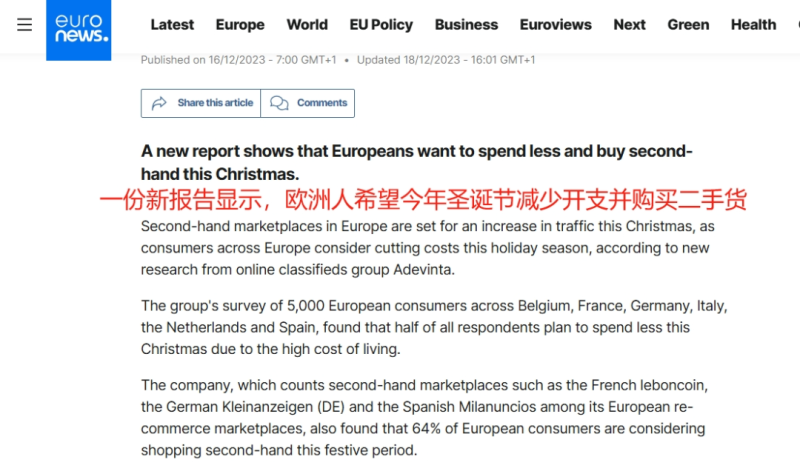This screenshot has width=800, height=471.
Task: Navigate to the Business section
Action: 466,25
